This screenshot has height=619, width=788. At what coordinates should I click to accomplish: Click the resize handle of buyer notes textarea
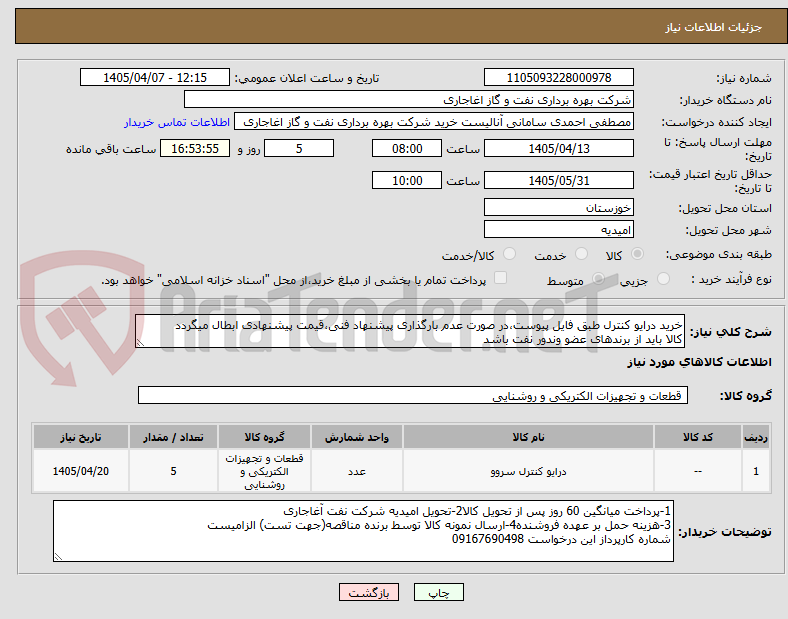[x=58, y=557]
